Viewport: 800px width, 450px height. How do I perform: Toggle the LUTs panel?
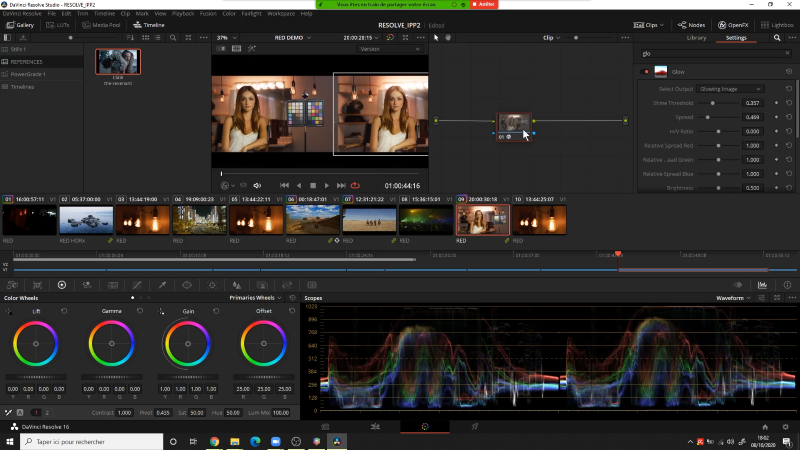pos(58,25)
